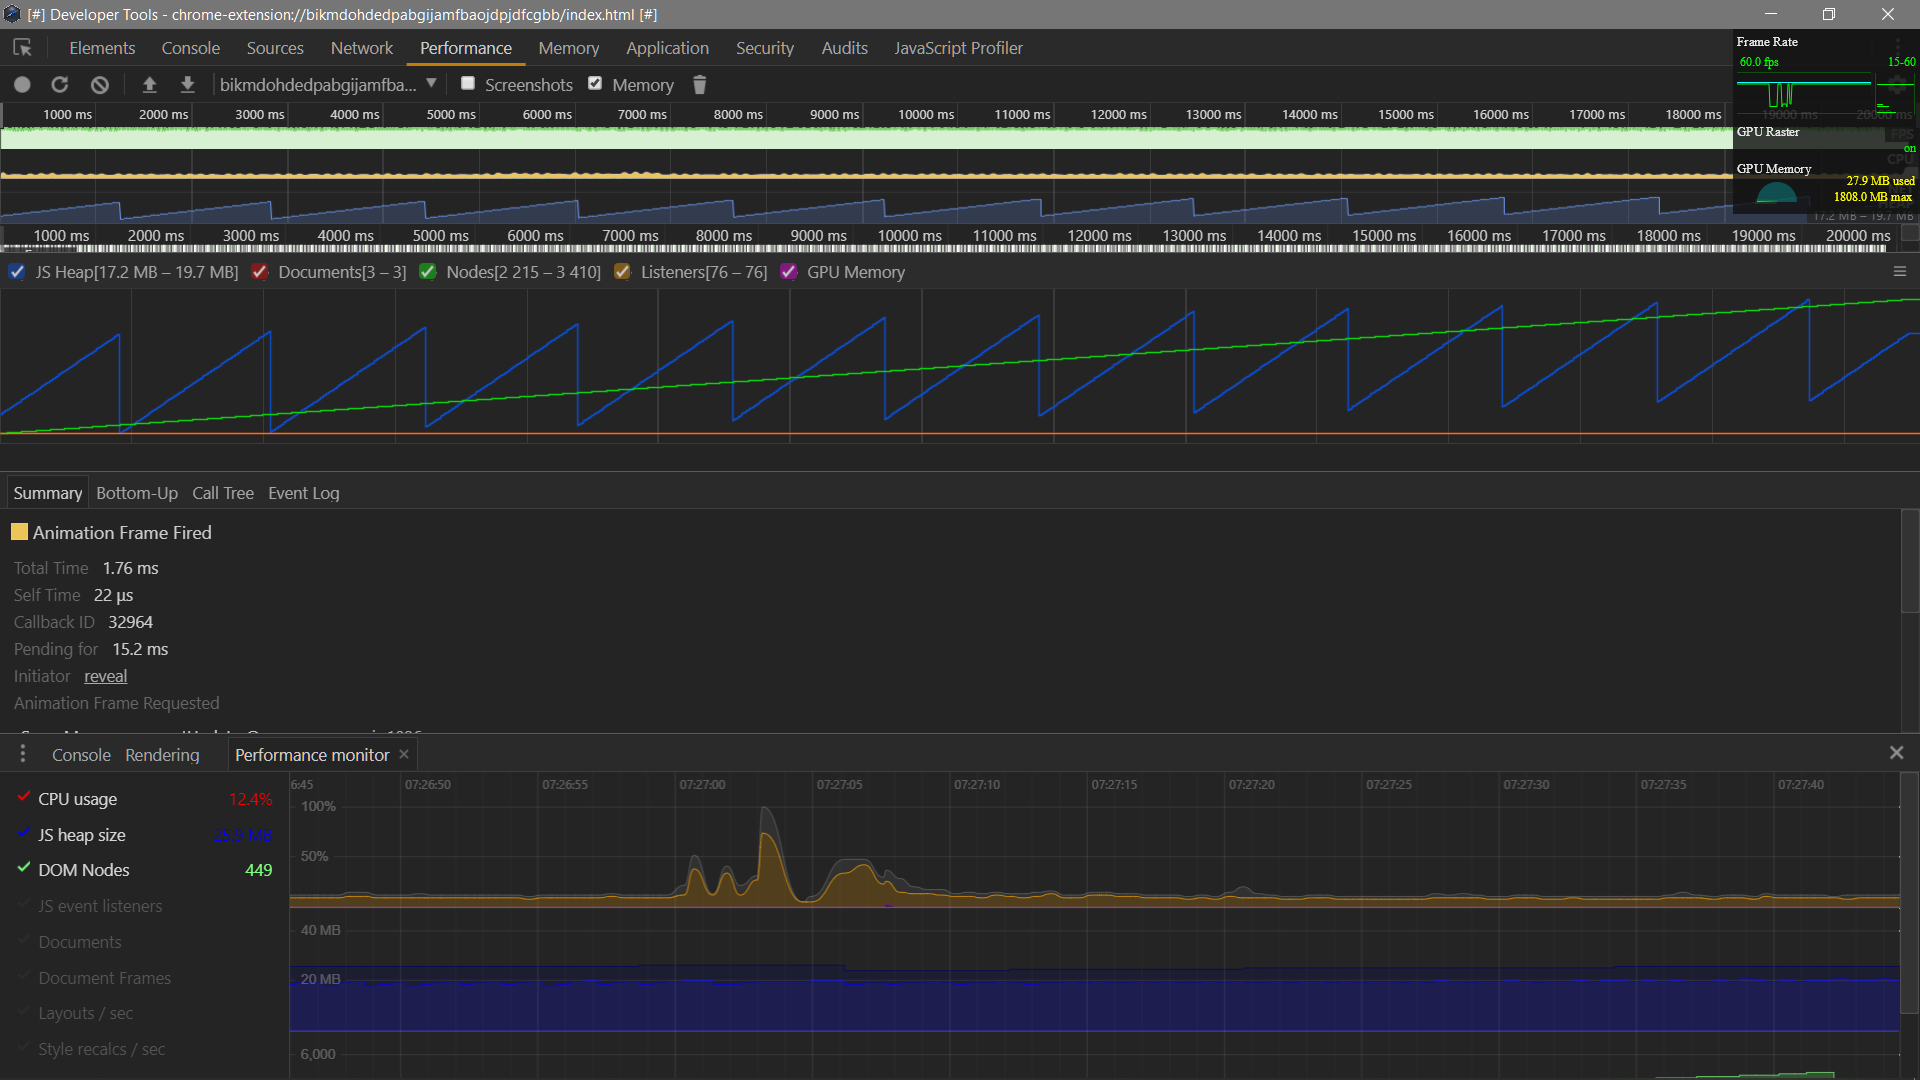Click the Callback ID value 32964
The height and width of the screenshot is (1080, 1920).
(130, 622)
